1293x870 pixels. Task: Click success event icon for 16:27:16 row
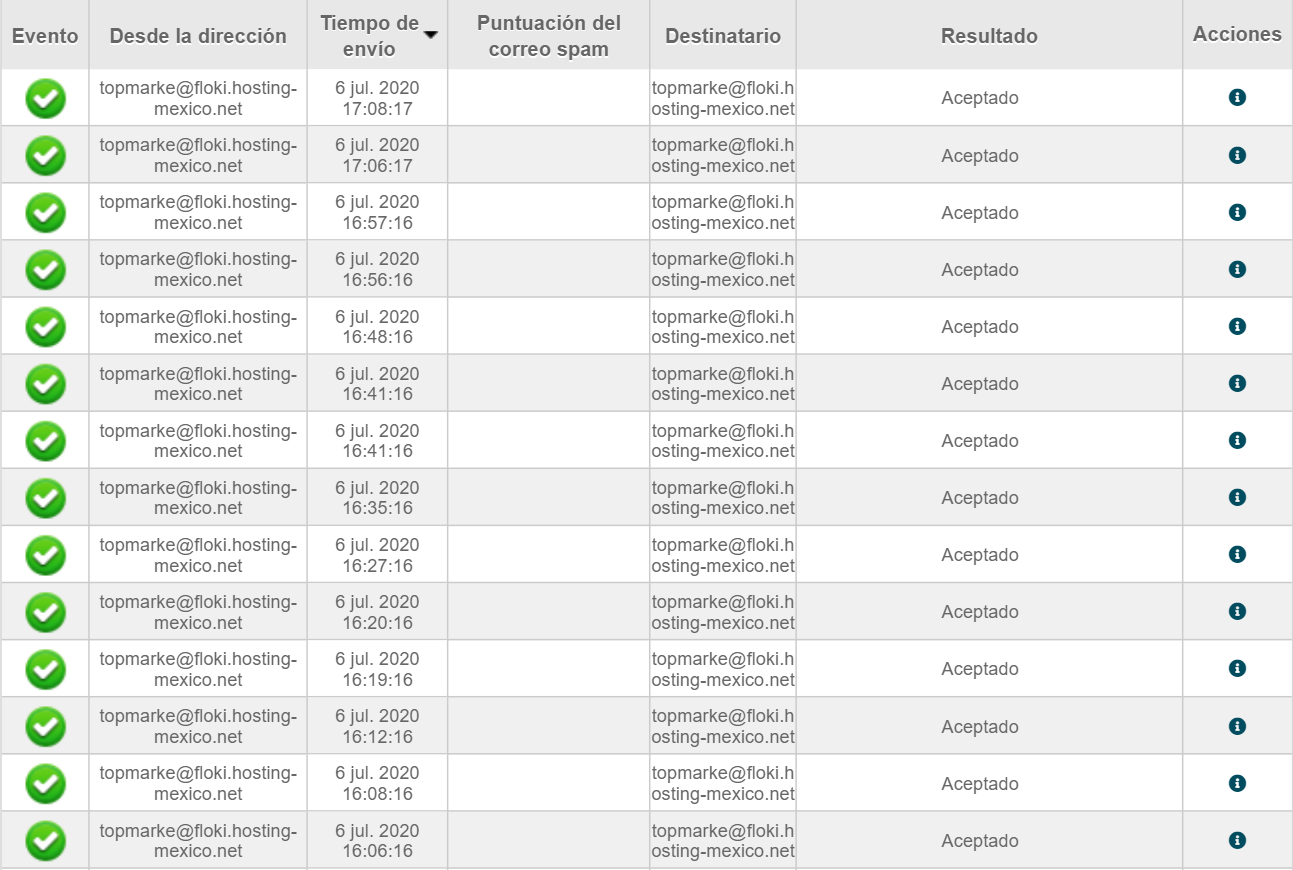[45, 555]
